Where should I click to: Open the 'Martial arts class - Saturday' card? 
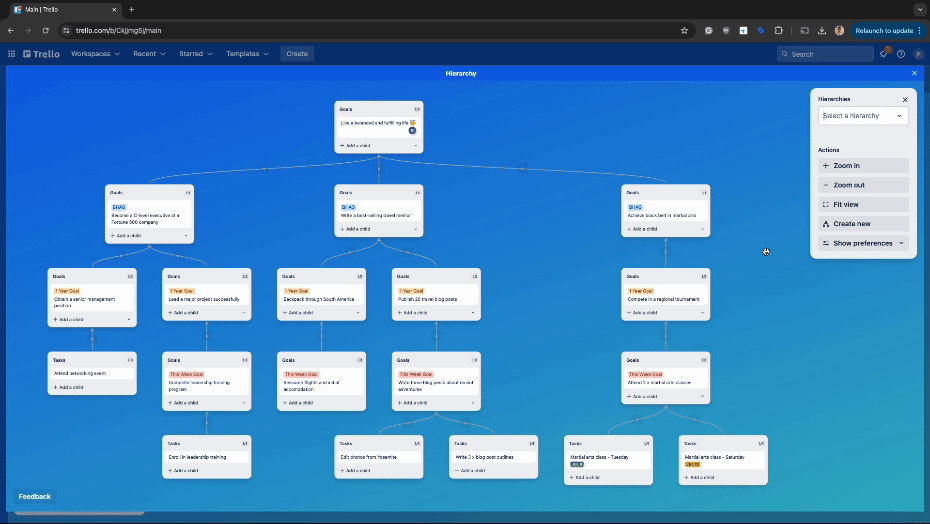[x=723, y=461]
